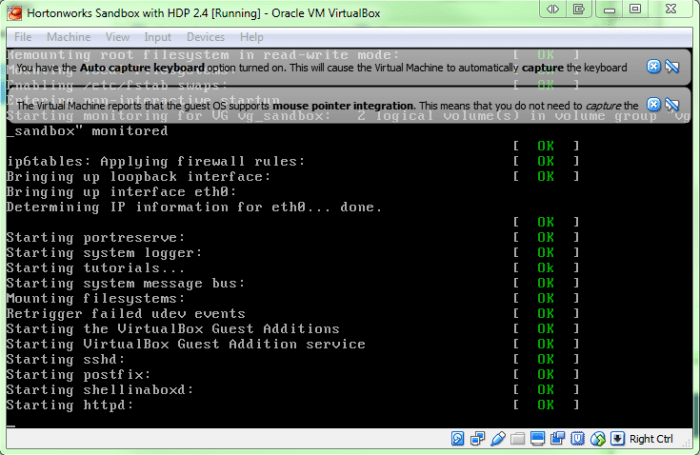
Task: Click the VirtualBox icon in the title bar
Action: [x=15, y=13]
